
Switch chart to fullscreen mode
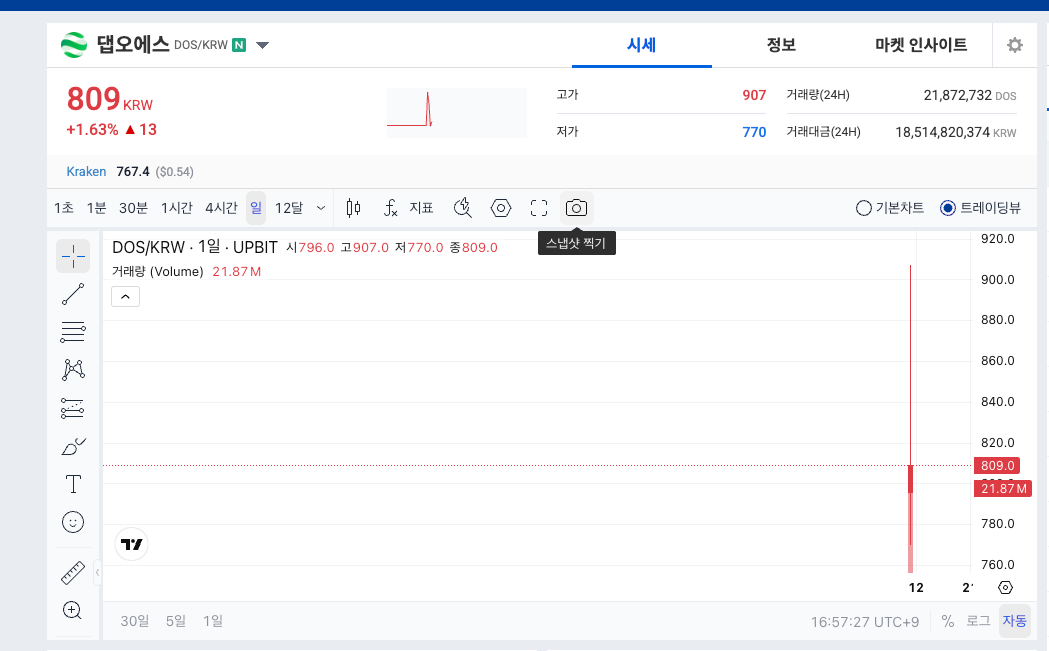[x=539, y=208]
